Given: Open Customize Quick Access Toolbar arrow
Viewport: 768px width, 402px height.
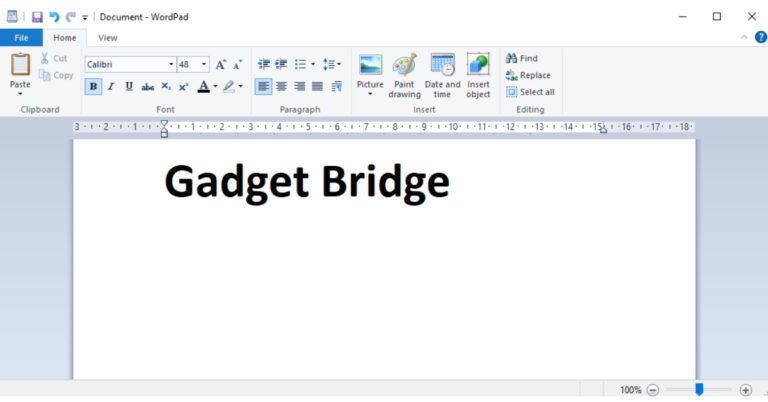Looking at the screenshot, I should click(x=85, y=18).
